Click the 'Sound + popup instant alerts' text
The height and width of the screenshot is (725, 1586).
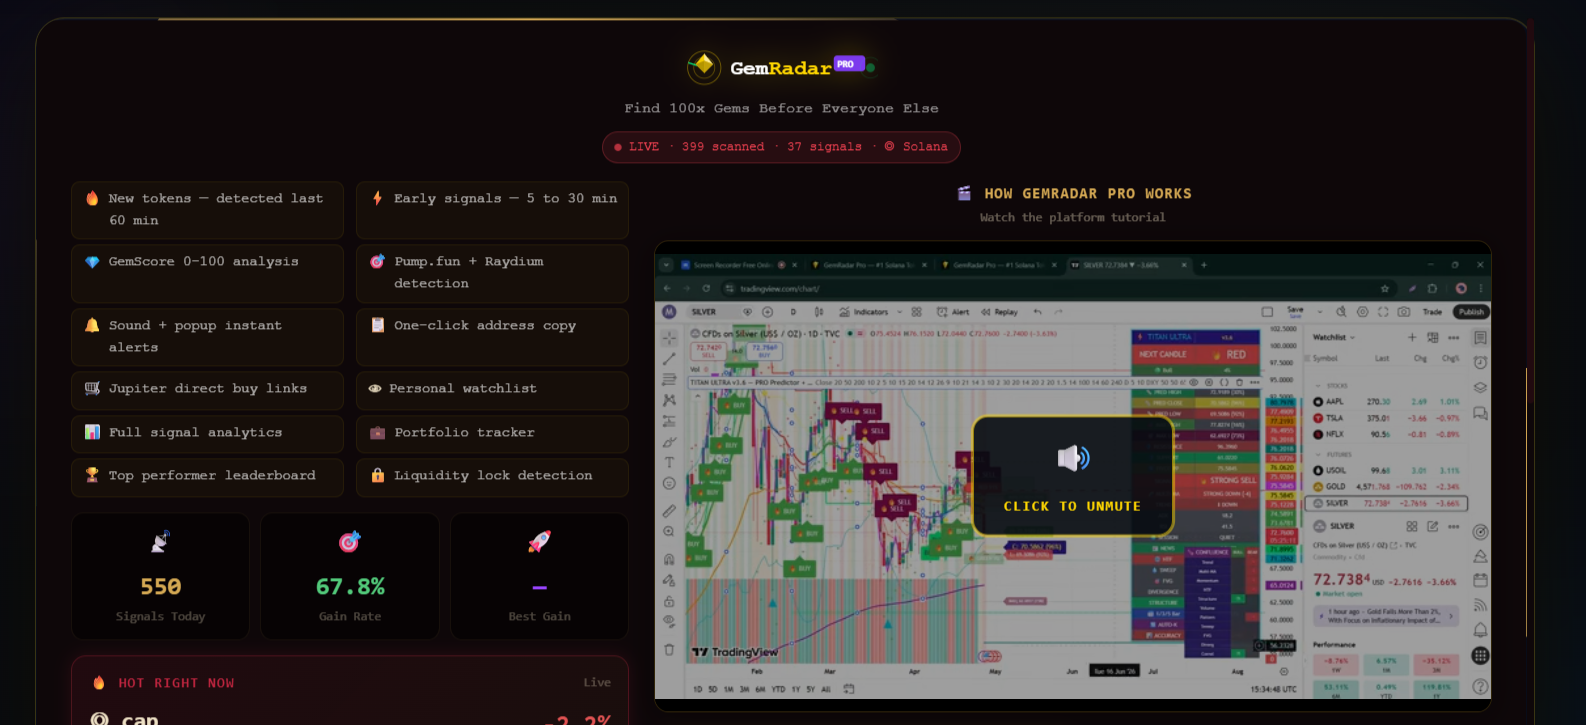[x=195, y=336]
